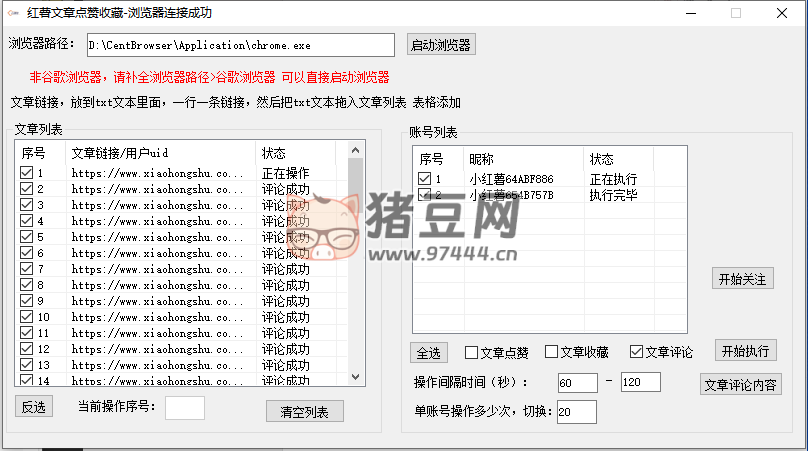The width and height of the screenshot is (808, 451).
Task: Edit the minimum interval field showing 60
Action: click(578, 383)
